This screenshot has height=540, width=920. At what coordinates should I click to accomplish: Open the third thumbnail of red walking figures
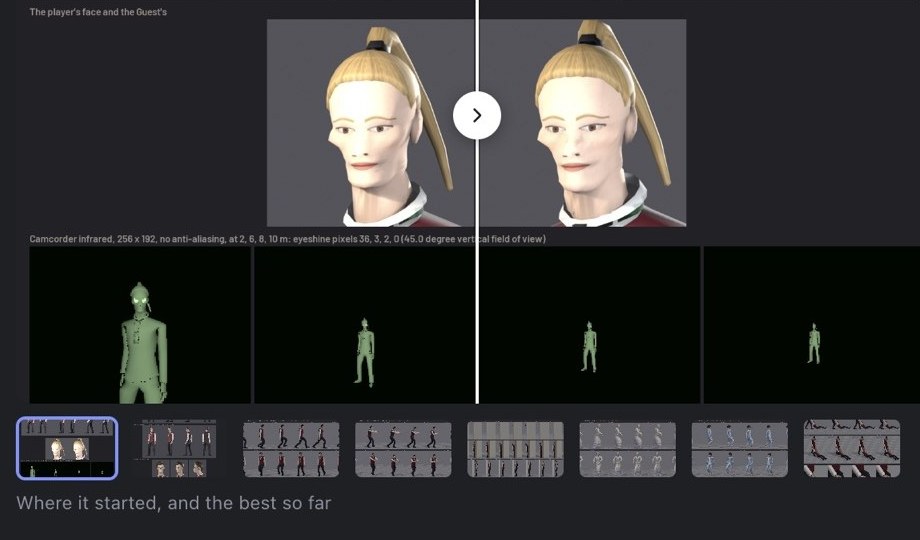click(x=291, y=448)
